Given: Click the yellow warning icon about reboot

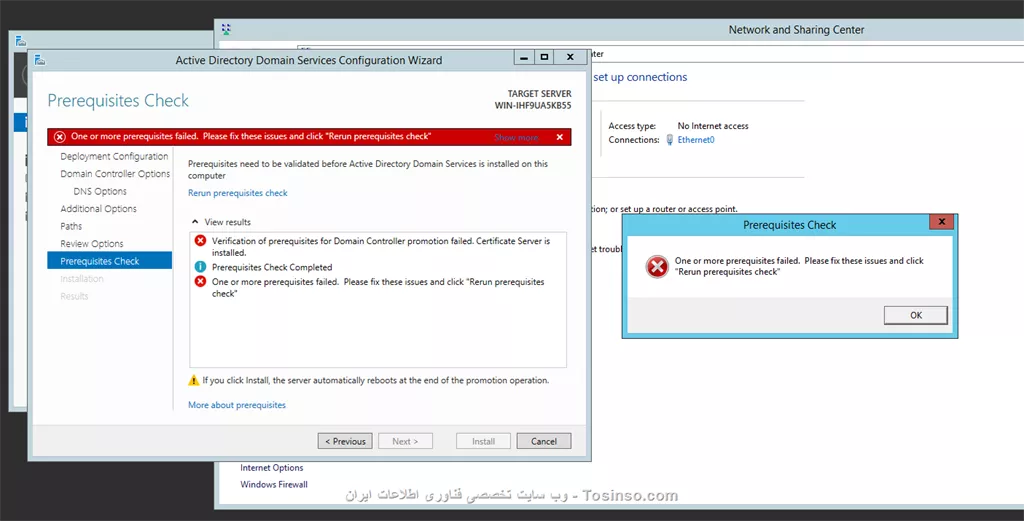Looking at the screenshot, I should 194,380.
